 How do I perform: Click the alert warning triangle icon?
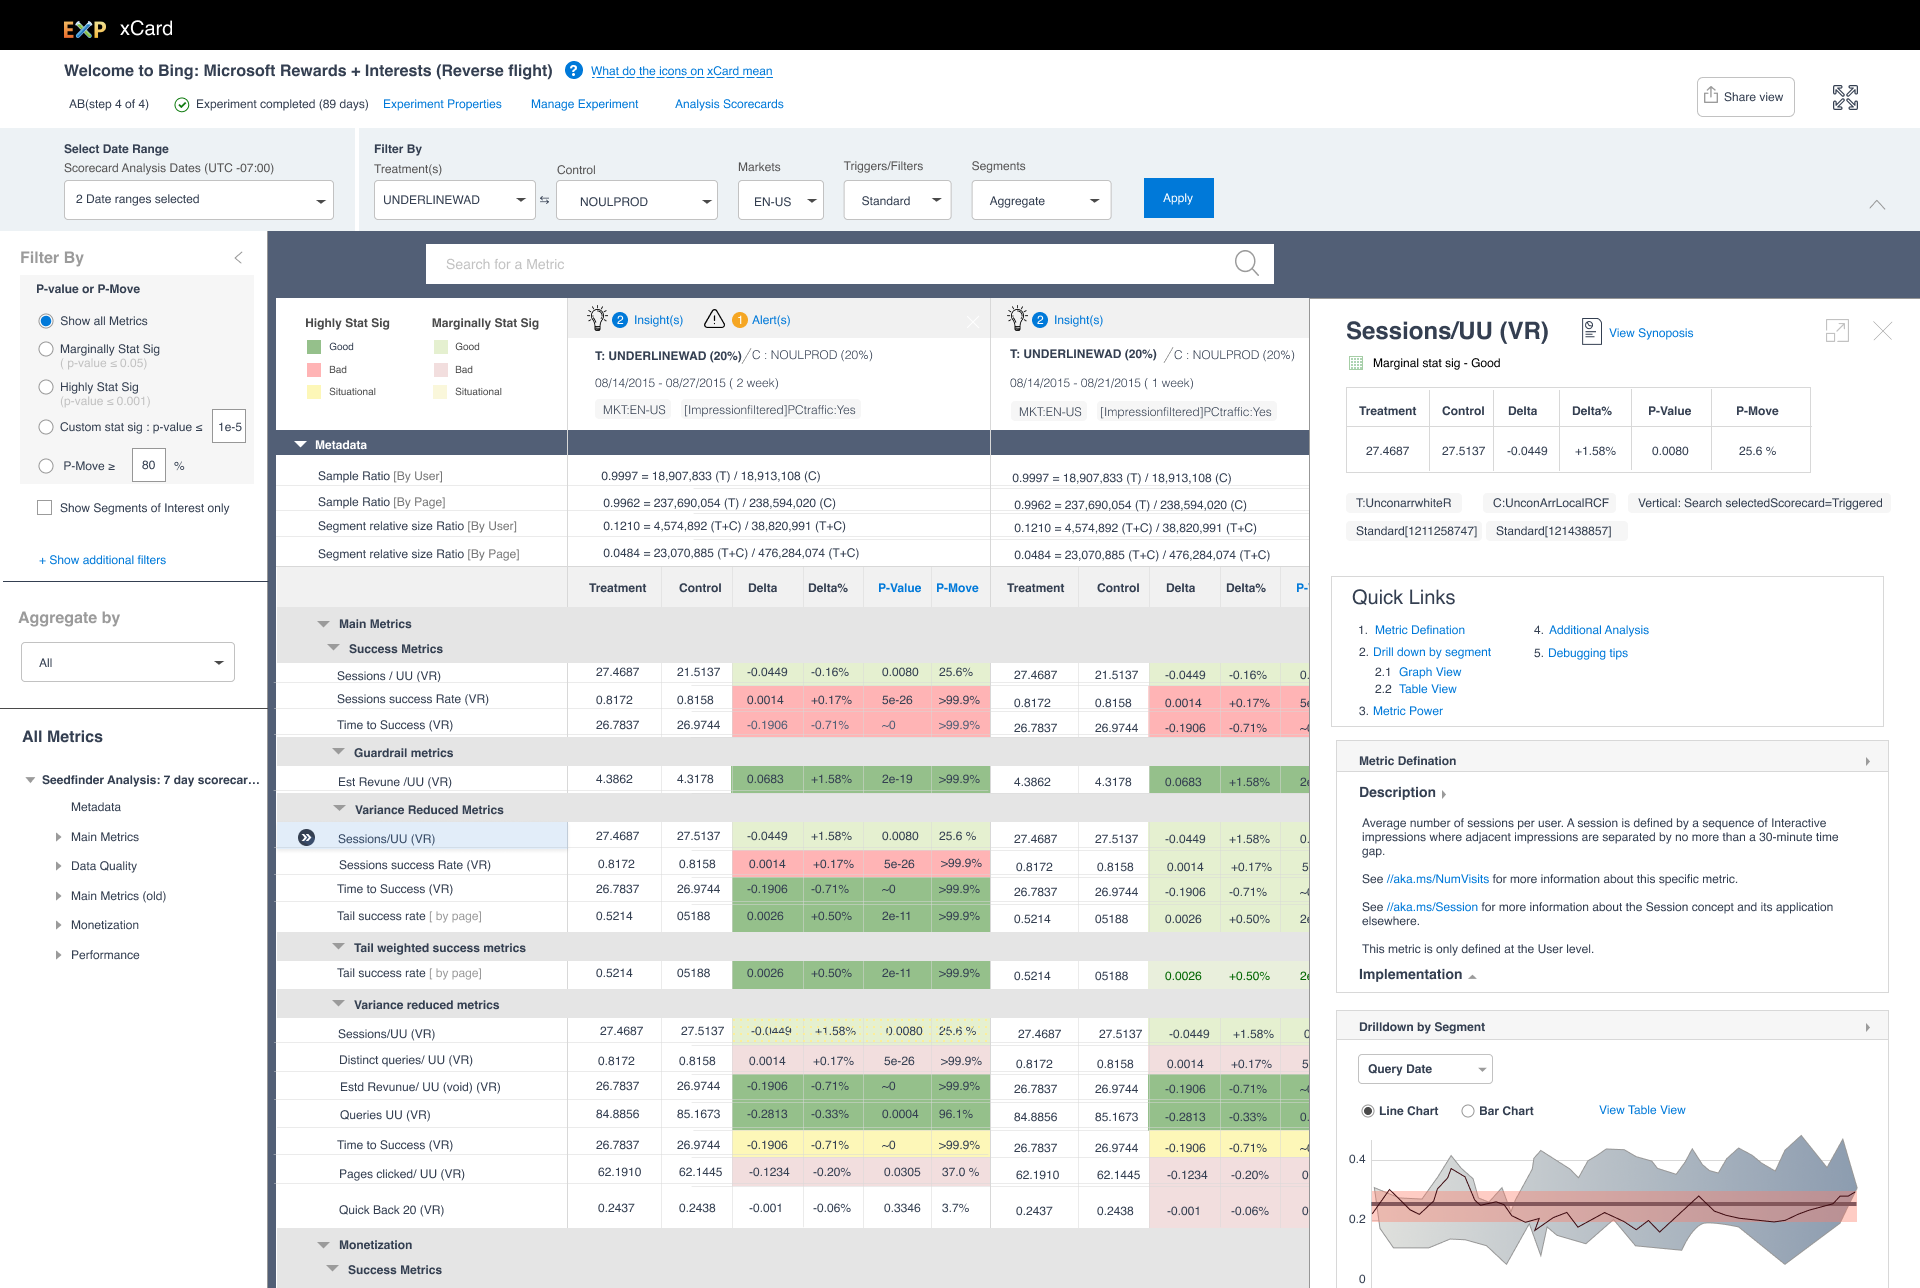tap(714, 319)
